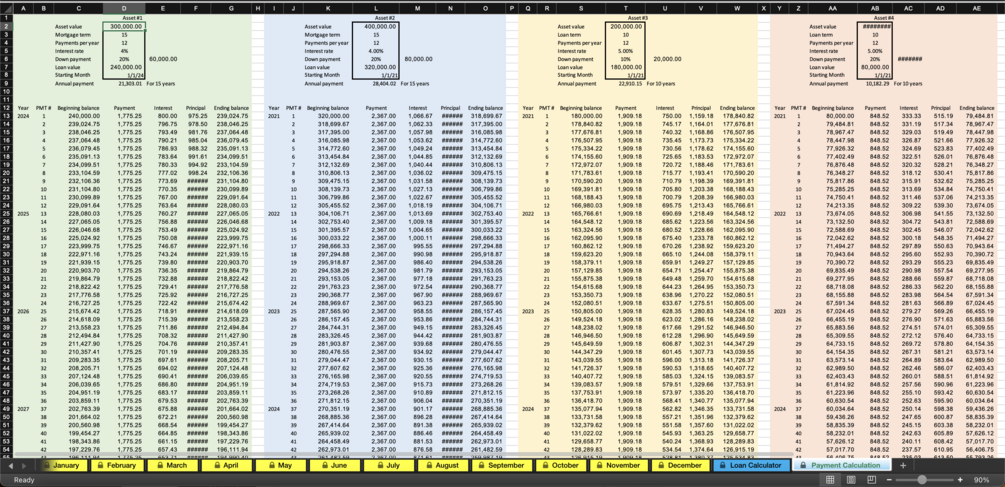Click ending balance 79,484.81 in Asset #4 table
The width and height of the screenshot is (1005, 487).
979,116
